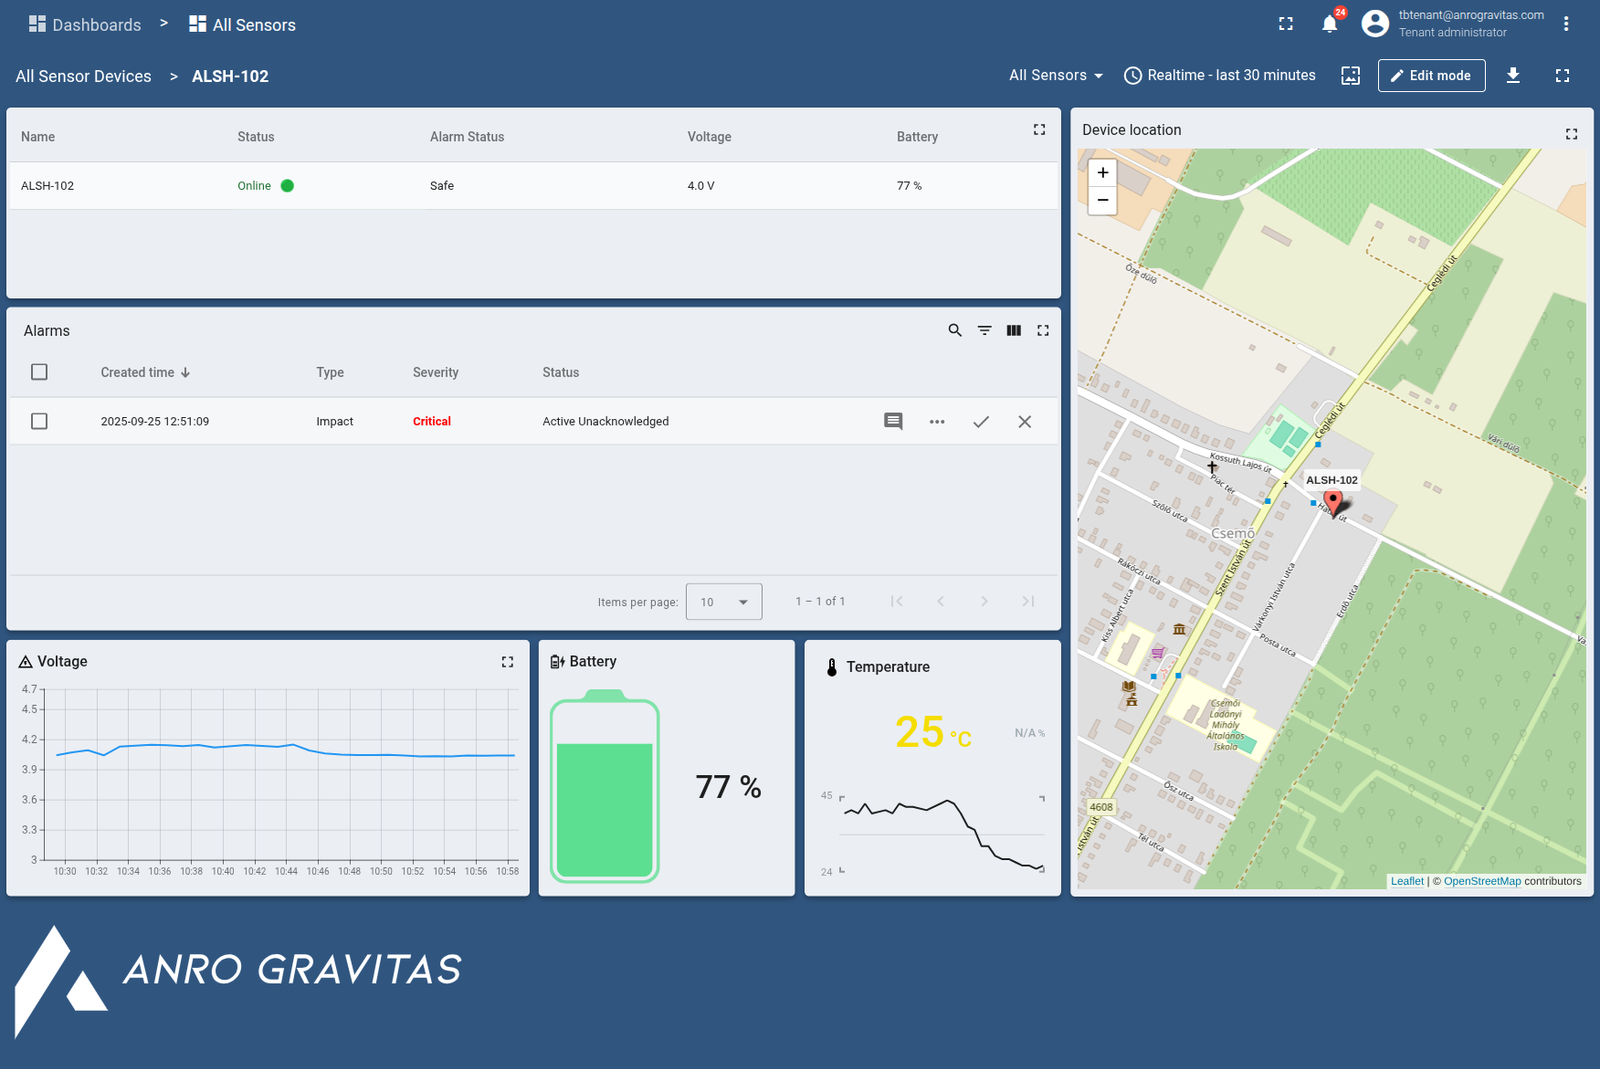The image size is (1600, 1069).
Task: Open the OpenStreetMap attribution link
Action: (1481, 881)
